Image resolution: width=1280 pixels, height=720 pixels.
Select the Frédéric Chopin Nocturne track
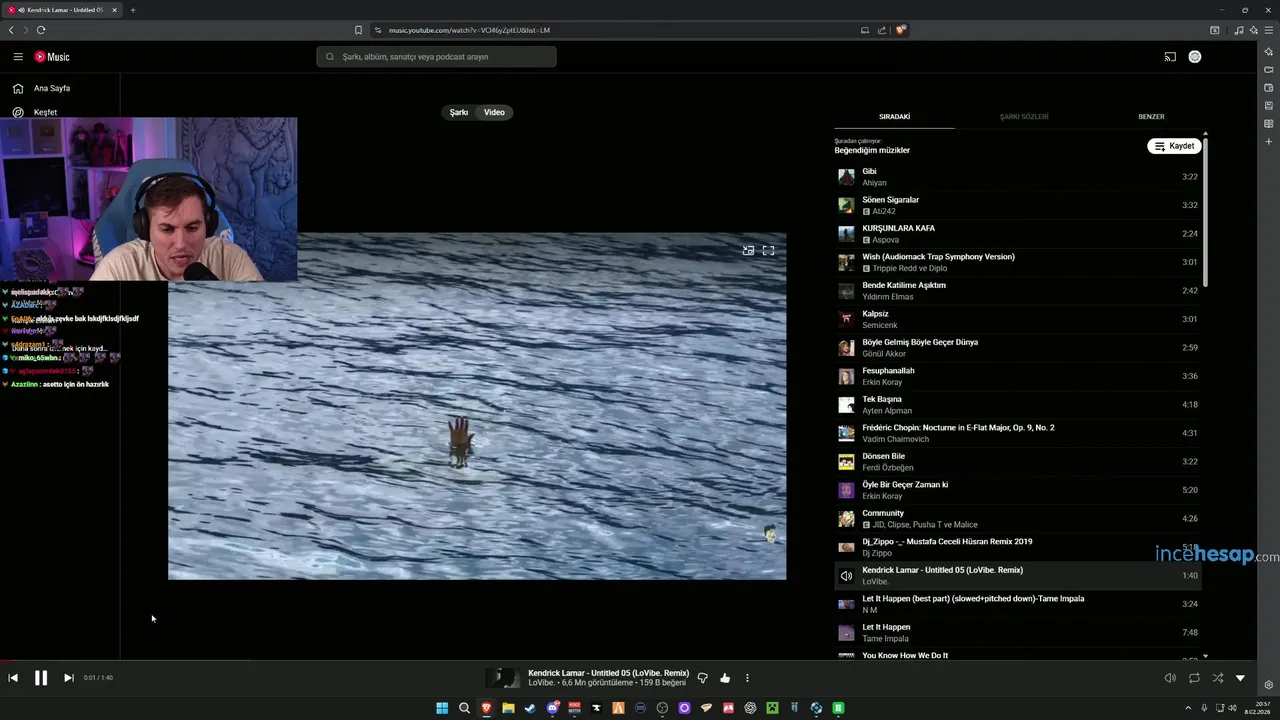coord(1018,433)
